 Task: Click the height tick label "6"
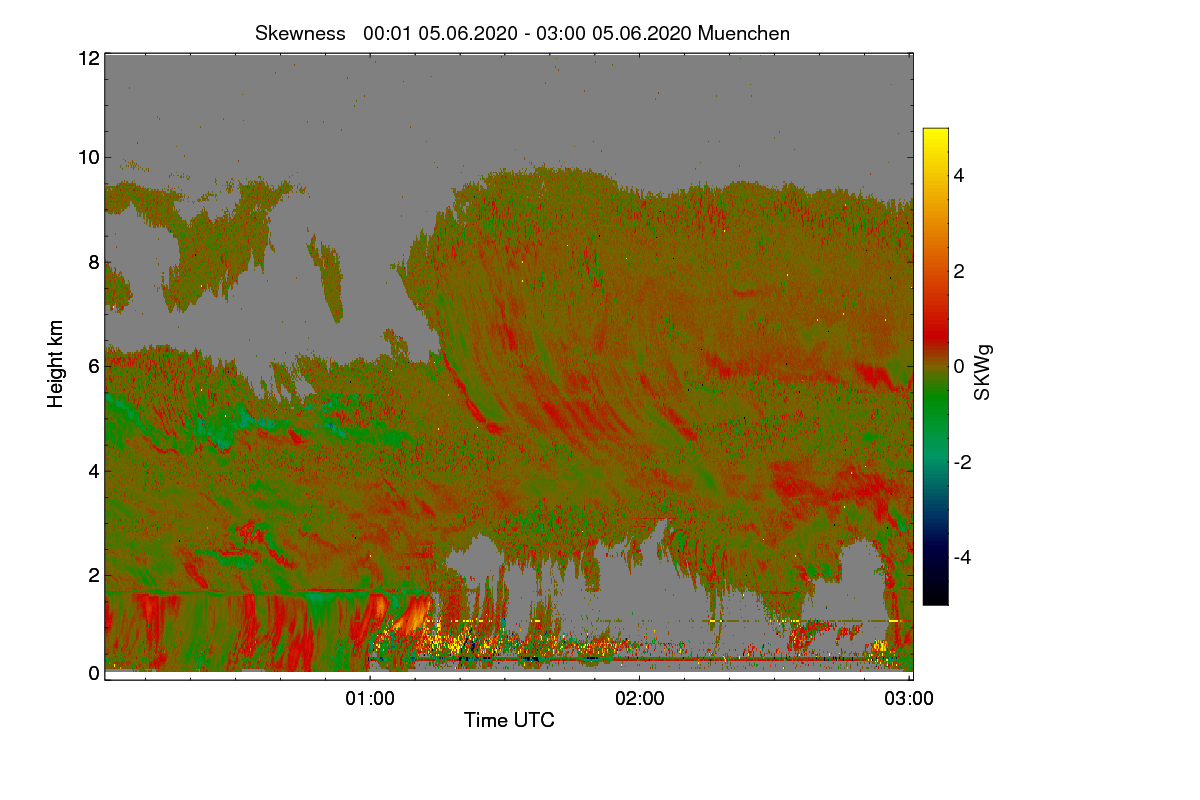(93, 367)
